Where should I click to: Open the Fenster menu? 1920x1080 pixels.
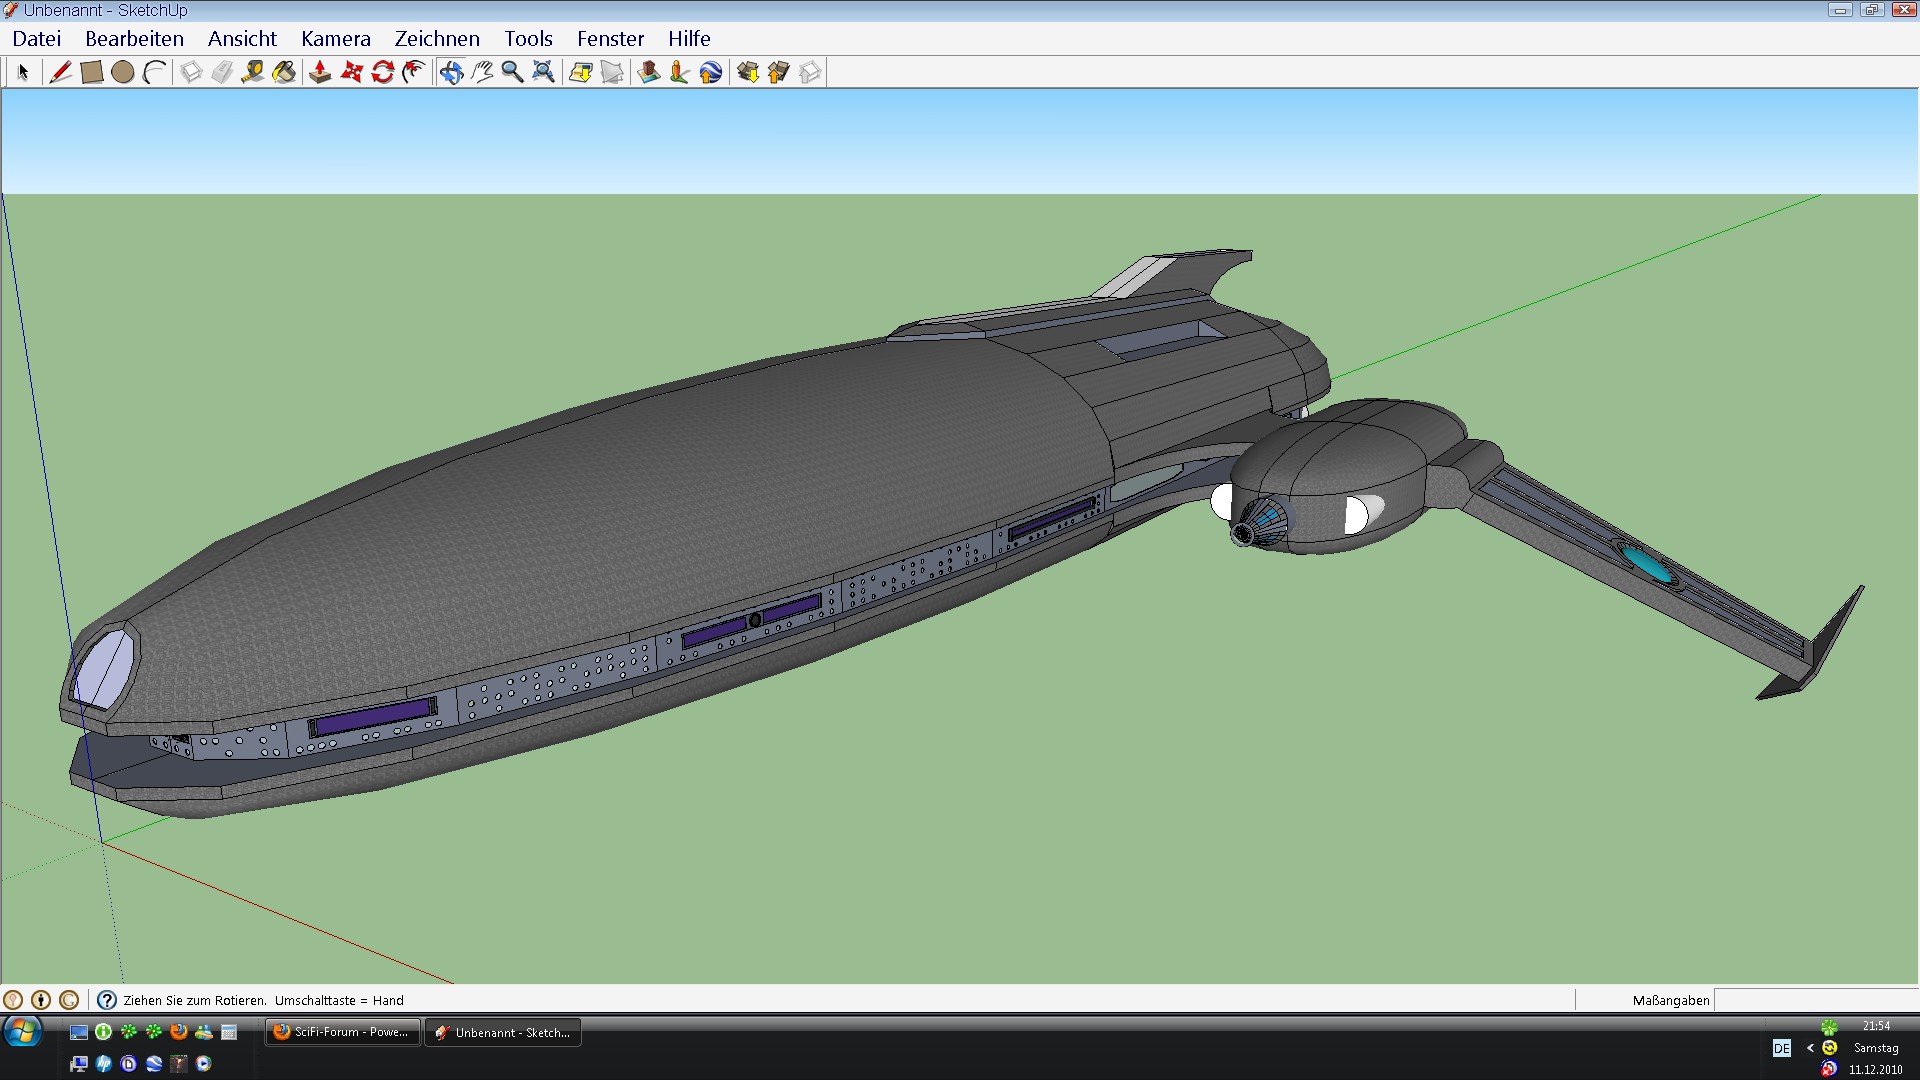point(610,39)
